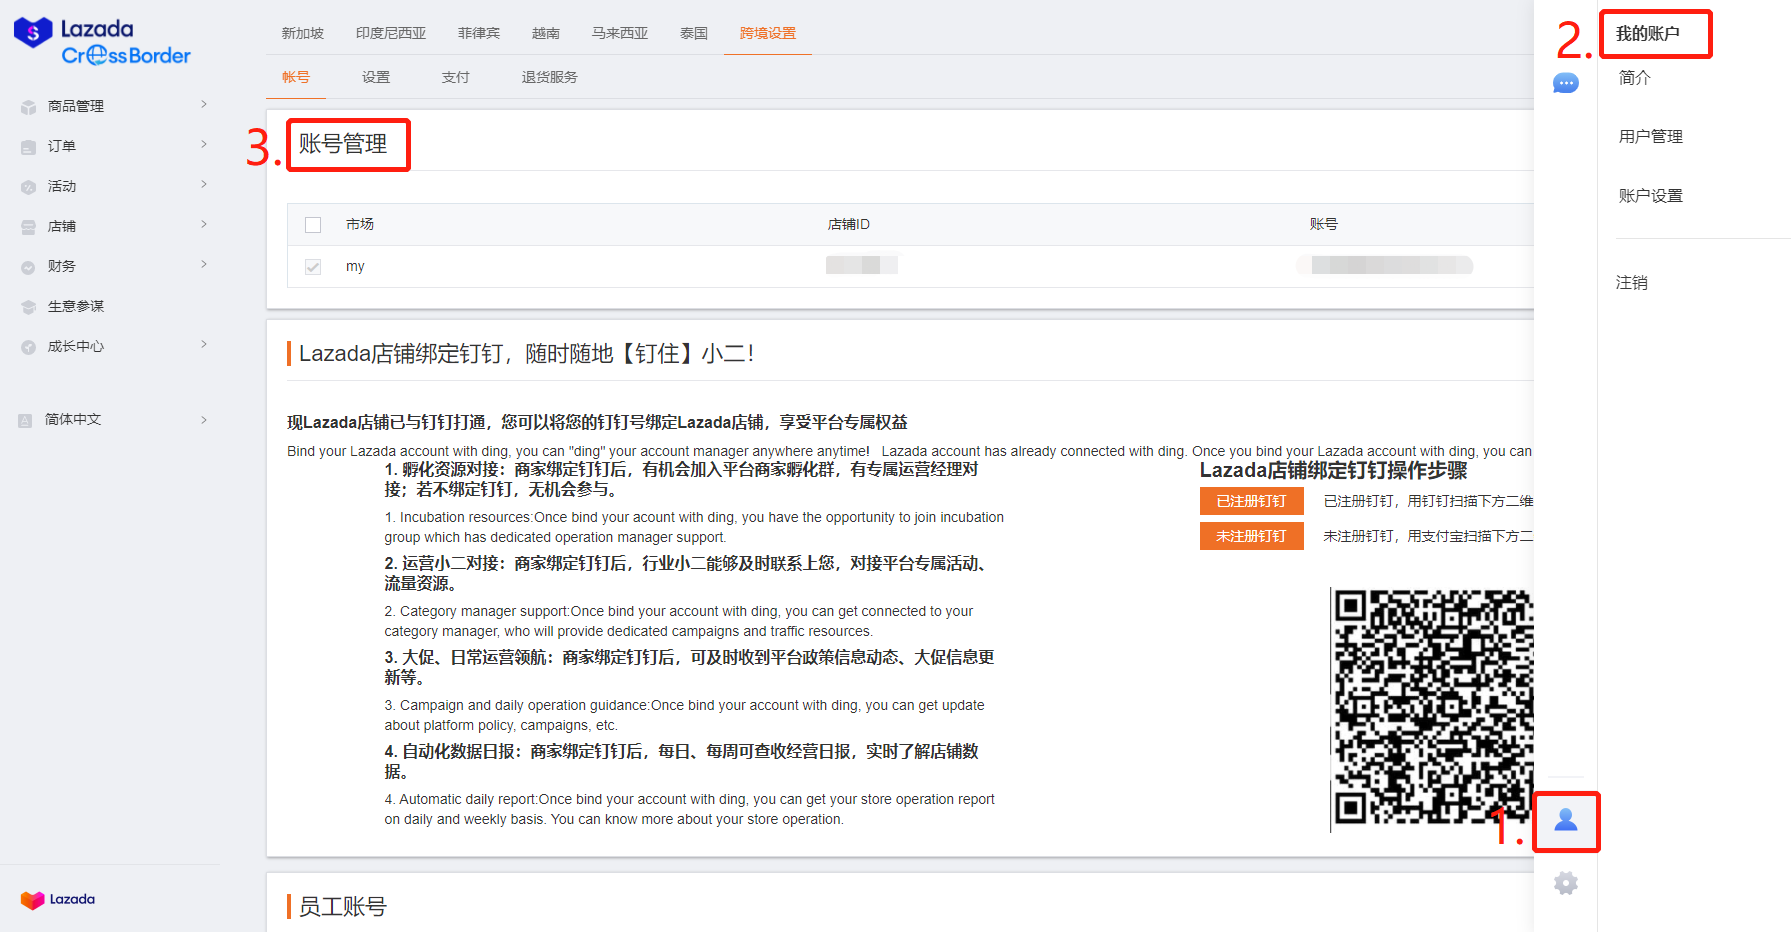The image size is (1791, 932).
Task: Click the 订单 orders icon in sidebar
Action: pos(28,147)
